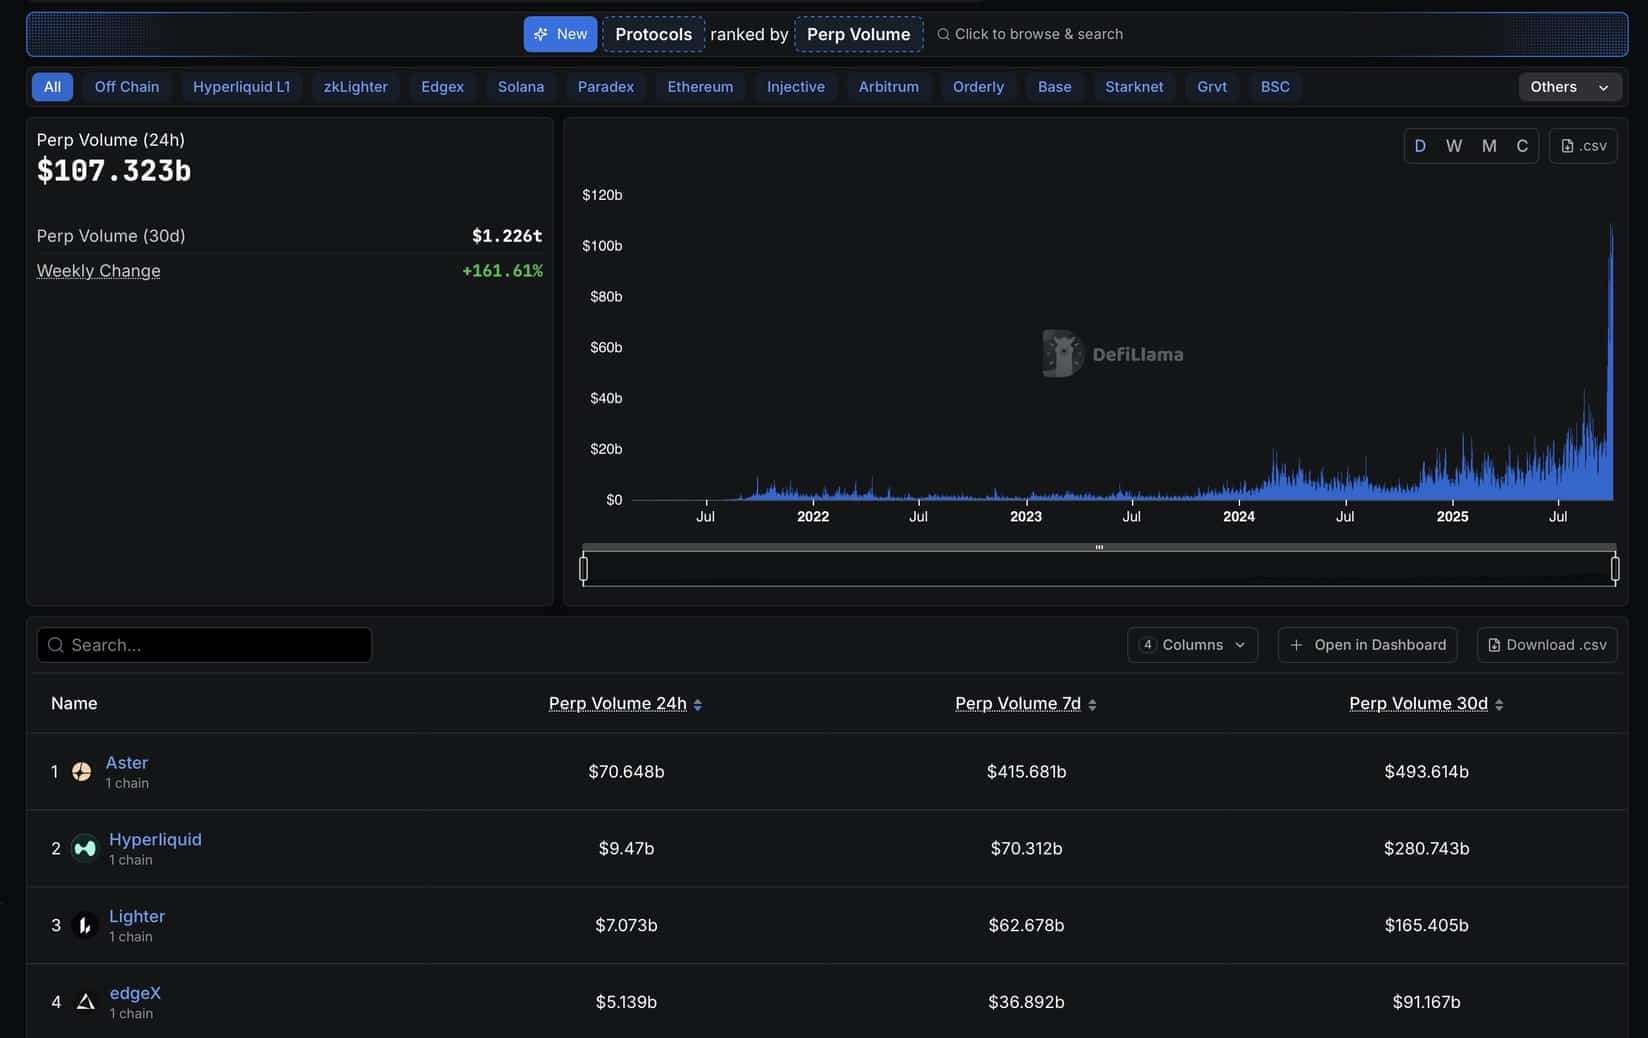Click edgeX's 30d volume $91.167b
The height and width of the screenshot is (1038, 1648).
tap(1427, 1002)
